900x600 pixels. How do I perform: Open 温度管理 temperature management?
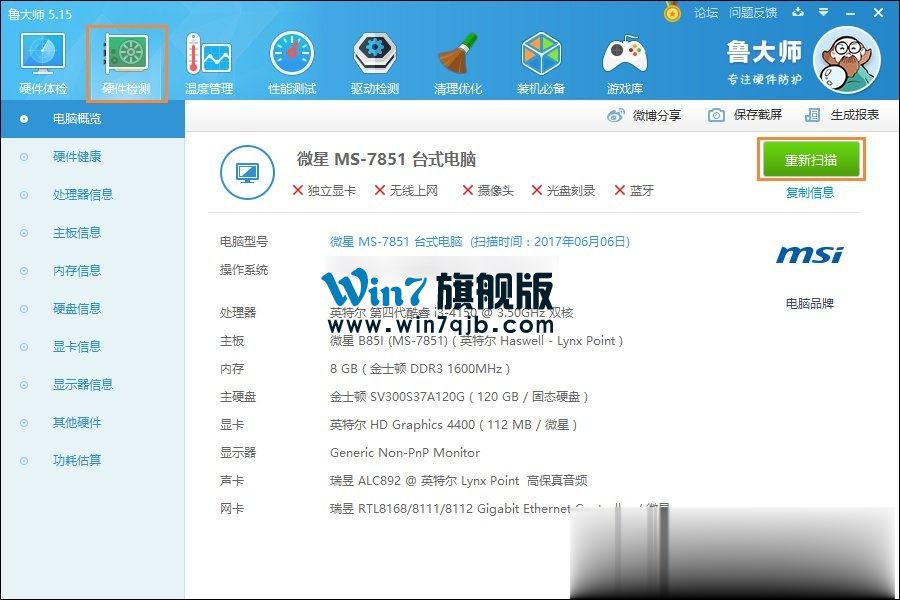click(209, 64)
